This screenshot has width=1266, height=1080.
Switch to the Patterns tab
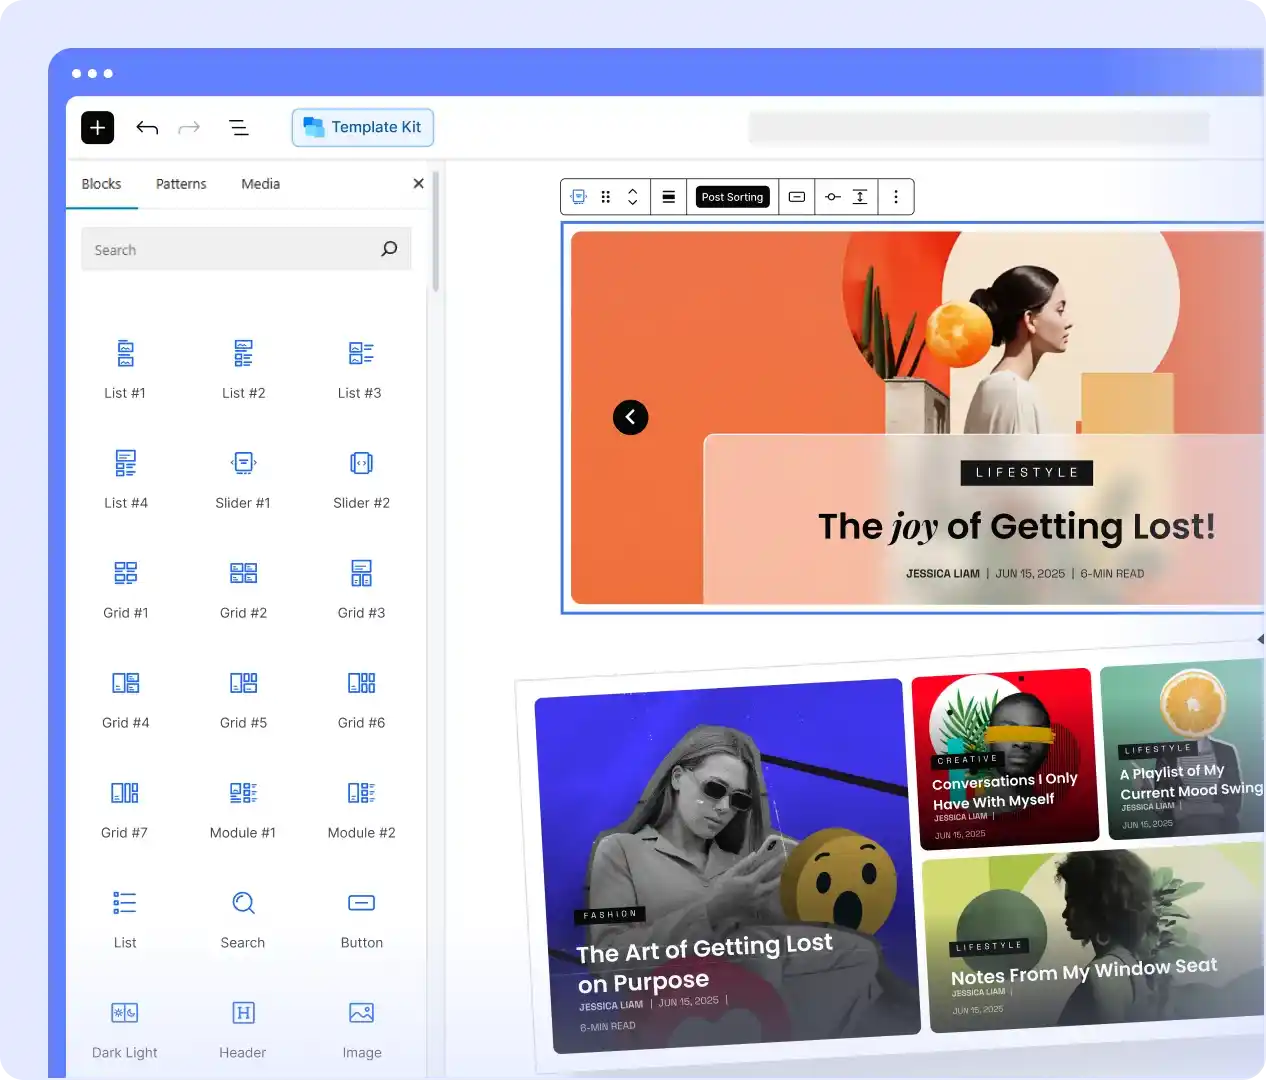click(x=181, y=184)
